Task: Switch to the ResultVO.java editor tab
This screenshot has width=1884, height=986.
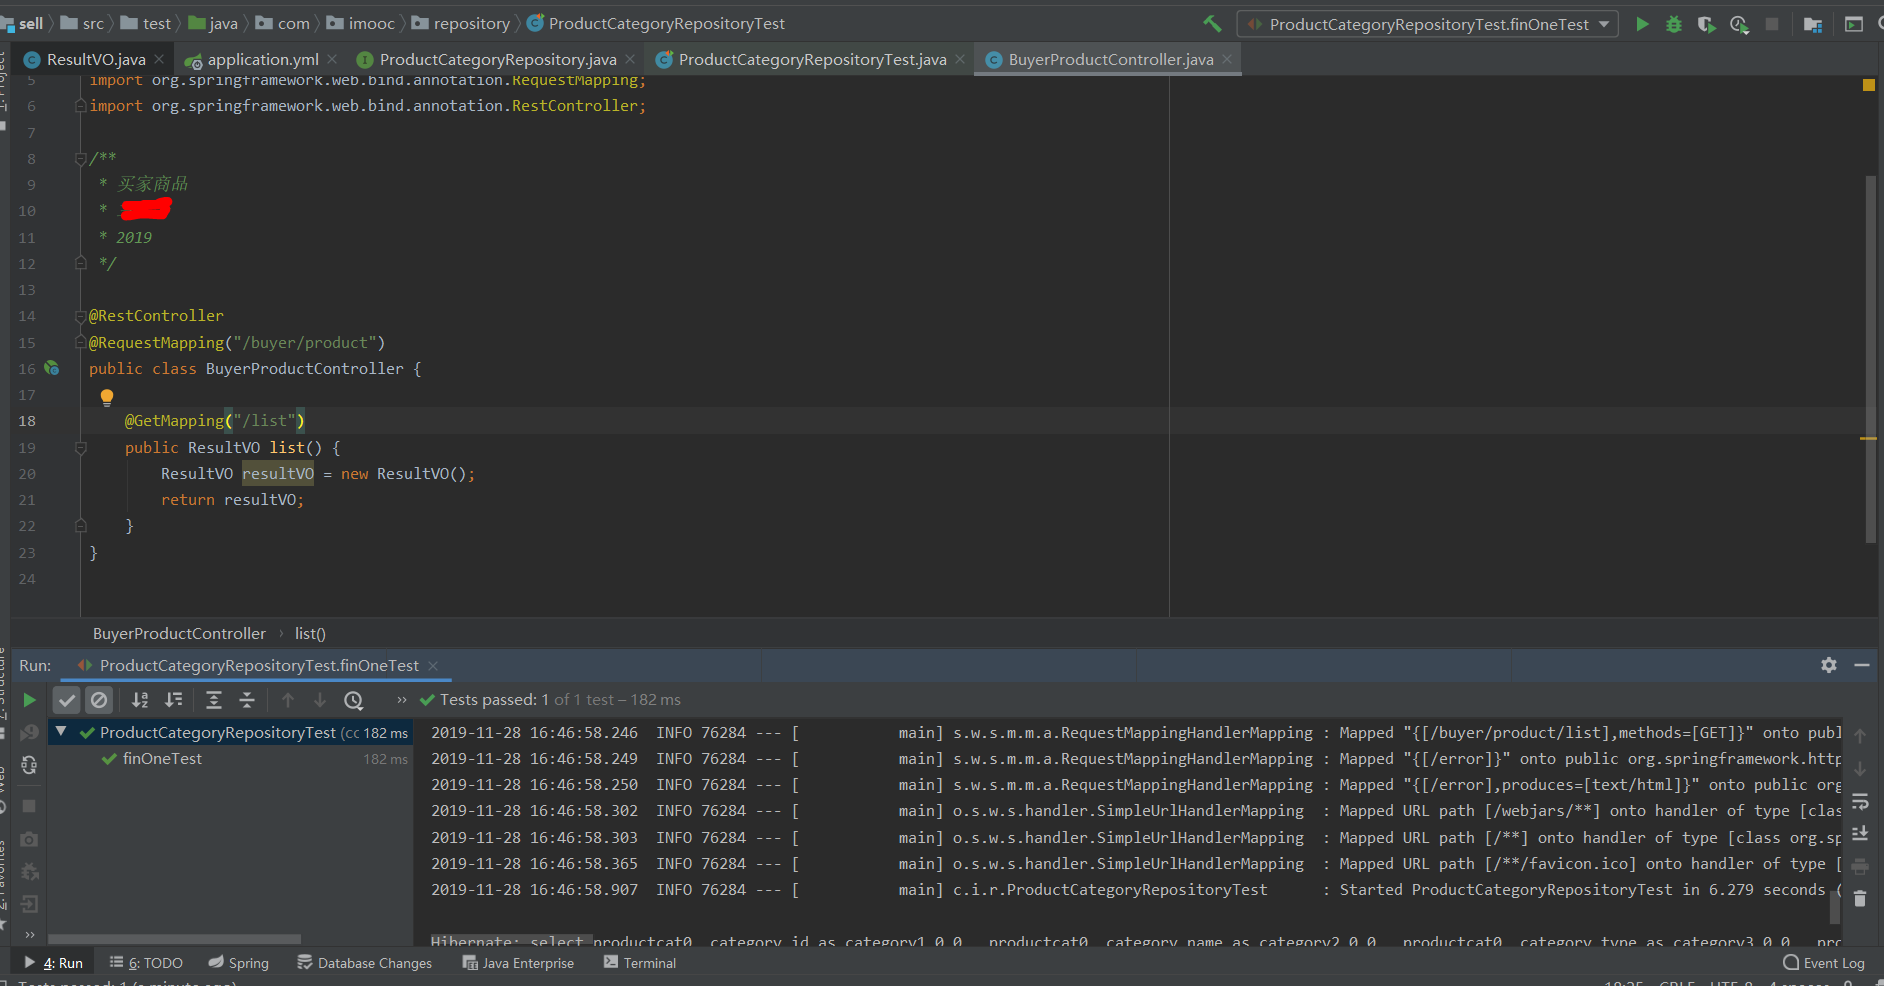Action: click(96, 60)
